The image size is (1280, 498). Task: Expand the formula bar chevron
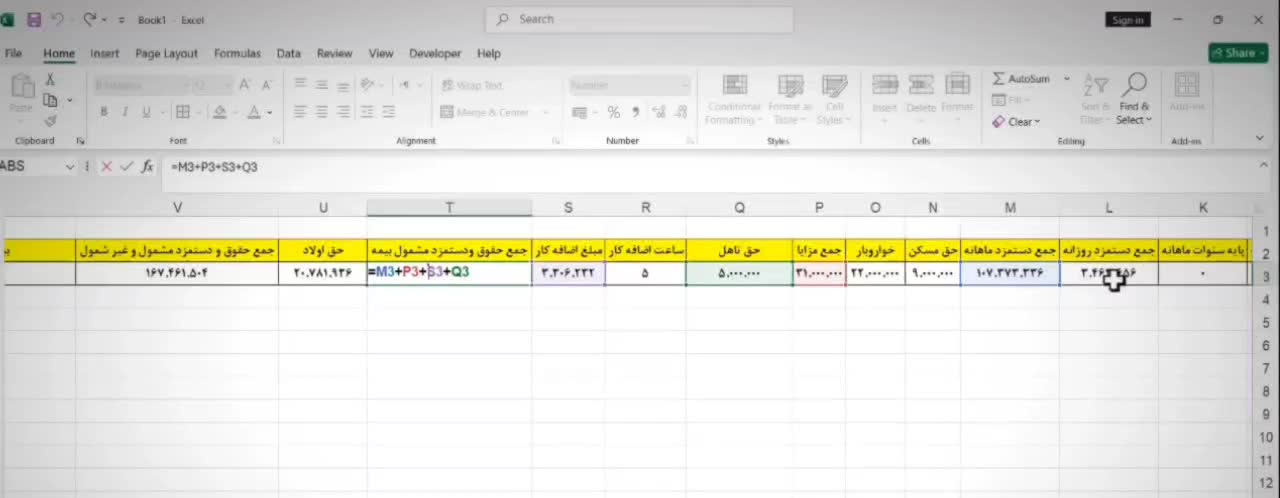point(1263,166)
